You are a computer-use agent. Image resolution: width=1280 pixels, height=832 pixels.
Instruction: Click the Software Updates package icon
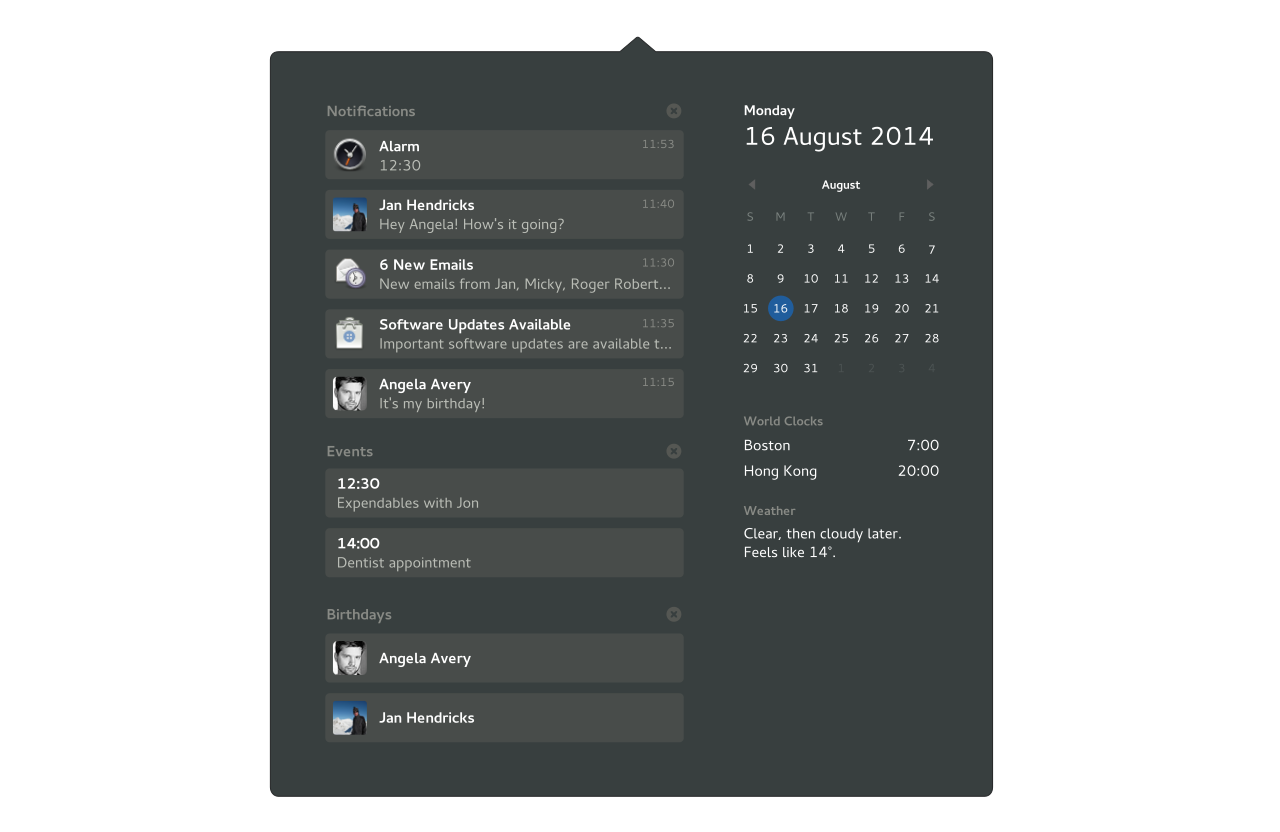(350, 334)
